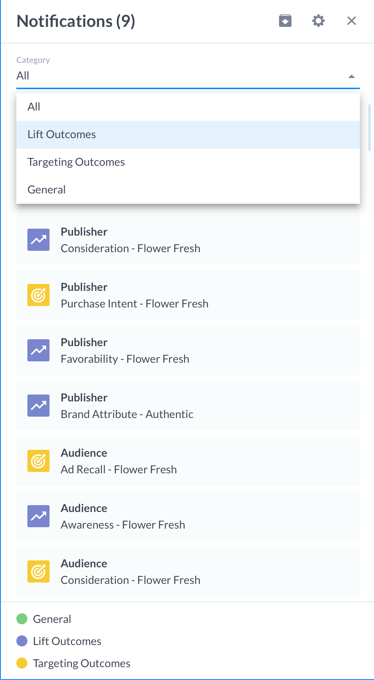Click the notifications list scrollbar
The height and width of the screenshot is (680, 374).
(x=370, y=128)
